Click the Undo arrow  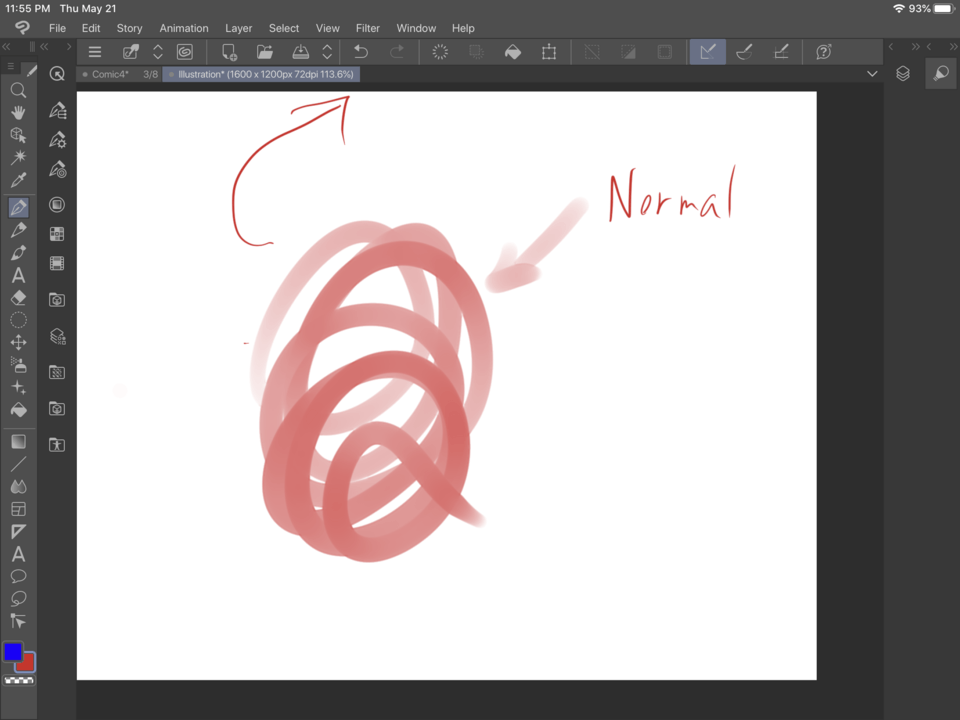(361, 52)
